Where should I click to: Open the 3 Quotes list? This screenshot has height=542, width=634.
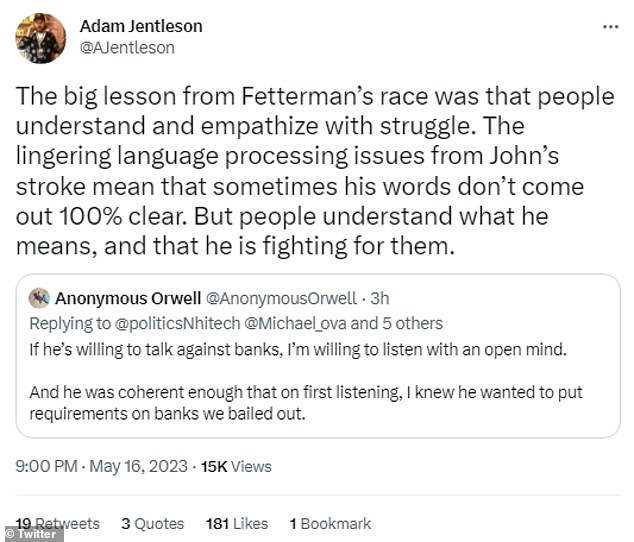152,523
